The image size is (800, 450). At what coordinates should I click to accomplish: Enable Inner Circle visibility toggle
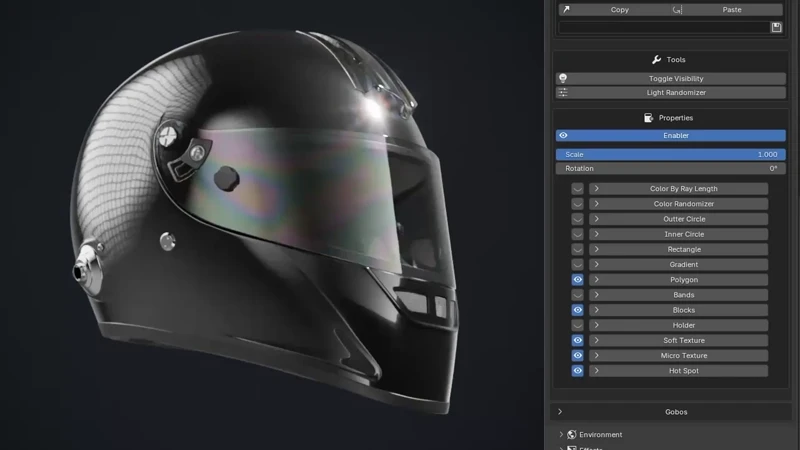click(578, 234)
